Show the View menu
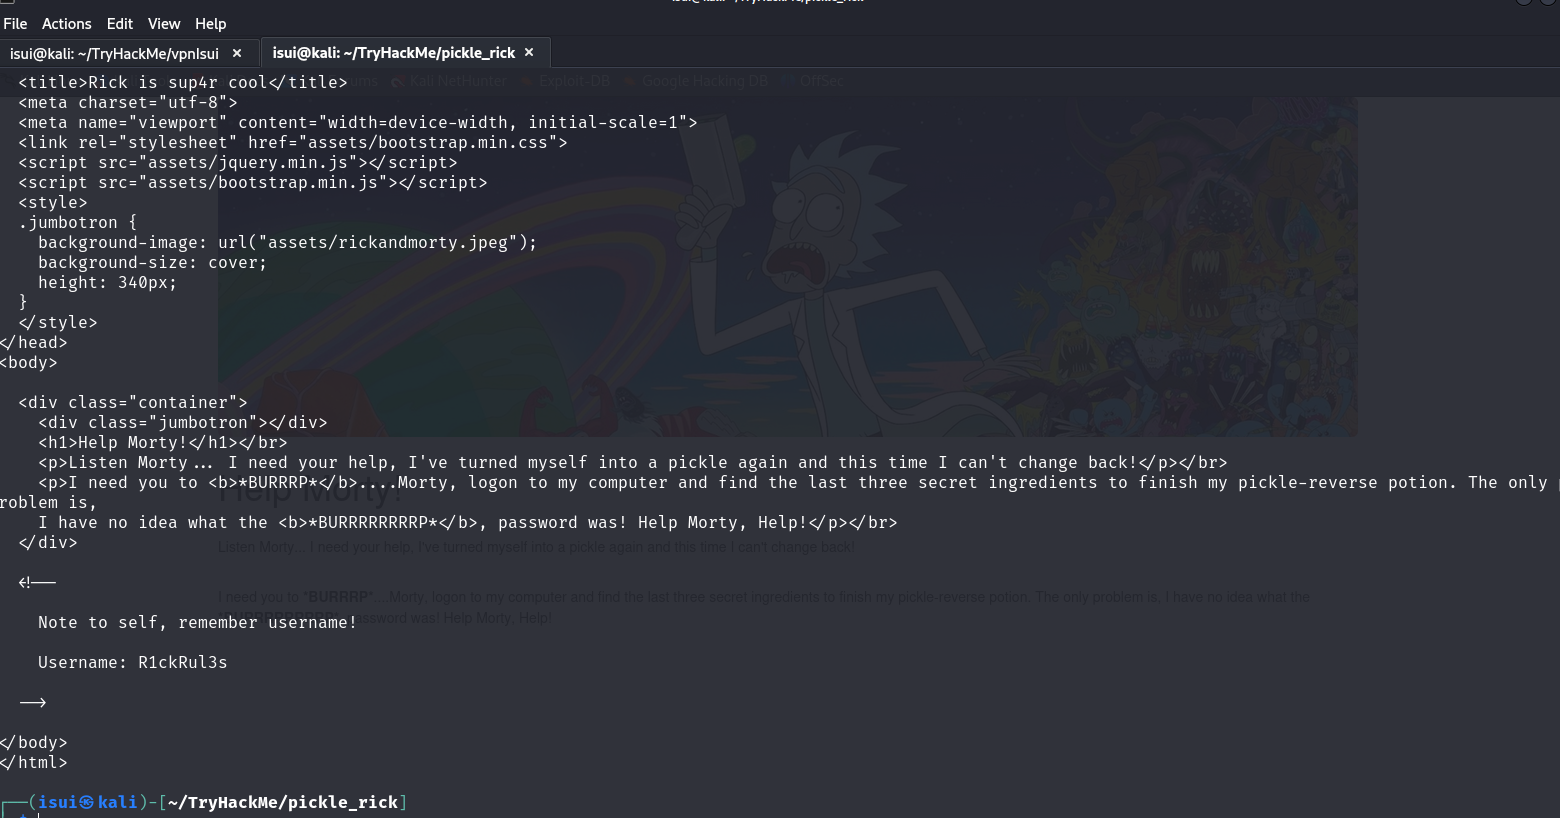The image size is (1560, 818). pyautogui.click(x=164, y=23)
